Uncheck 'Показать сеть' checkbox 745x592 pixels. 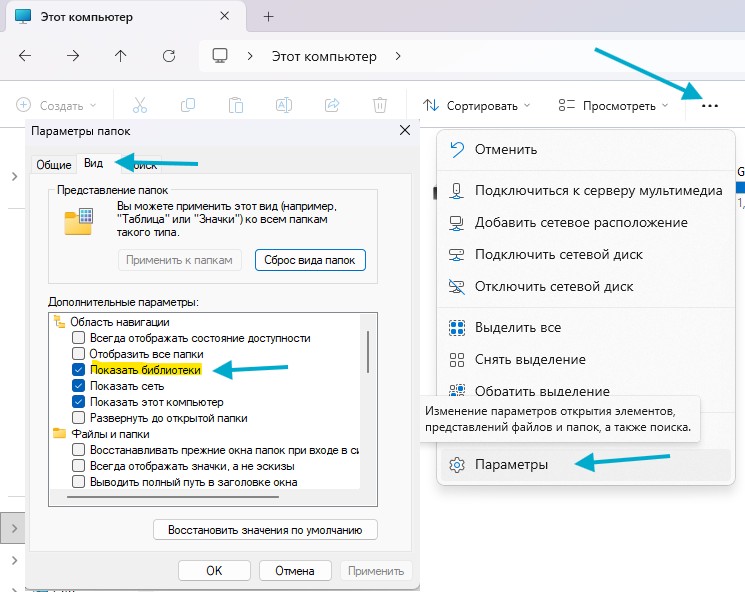pyautogui.click(x=78, y=386)
